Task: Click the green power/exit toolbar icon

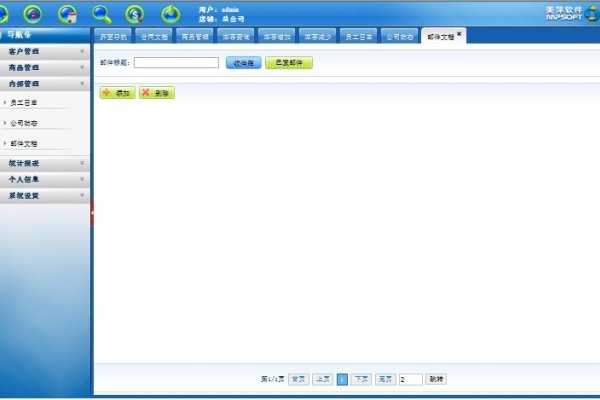Action: [171, 14]
